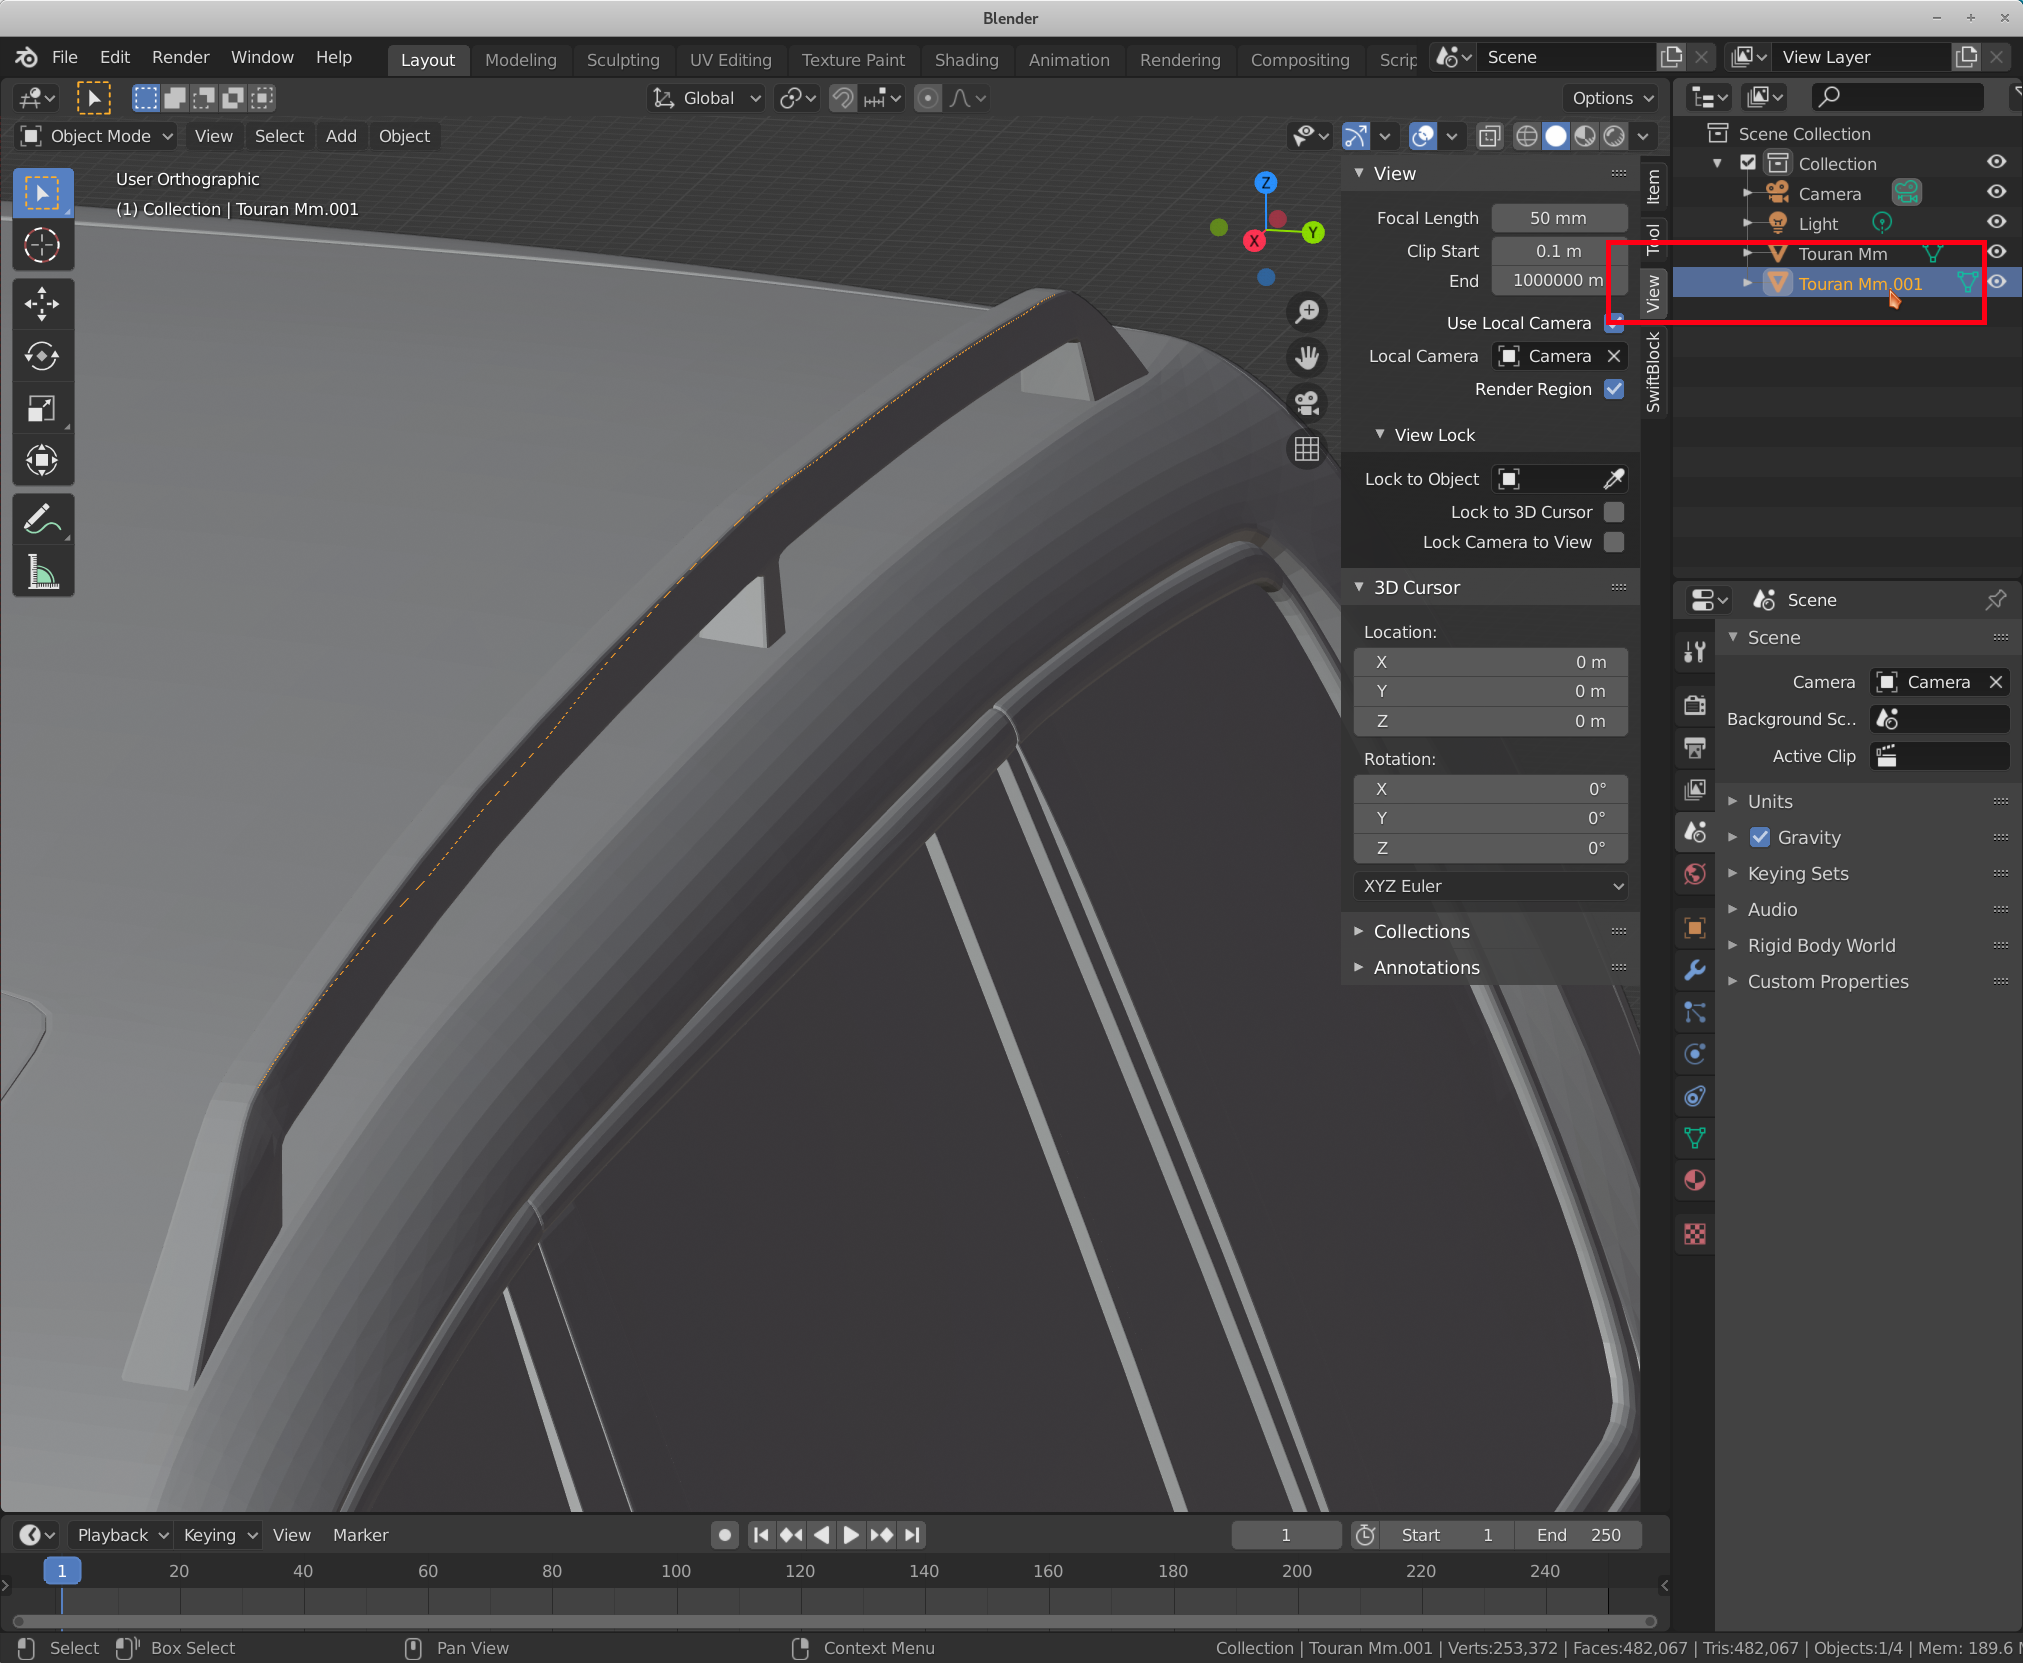
Task: Activate the Measure tool
Action: (42, 573)
